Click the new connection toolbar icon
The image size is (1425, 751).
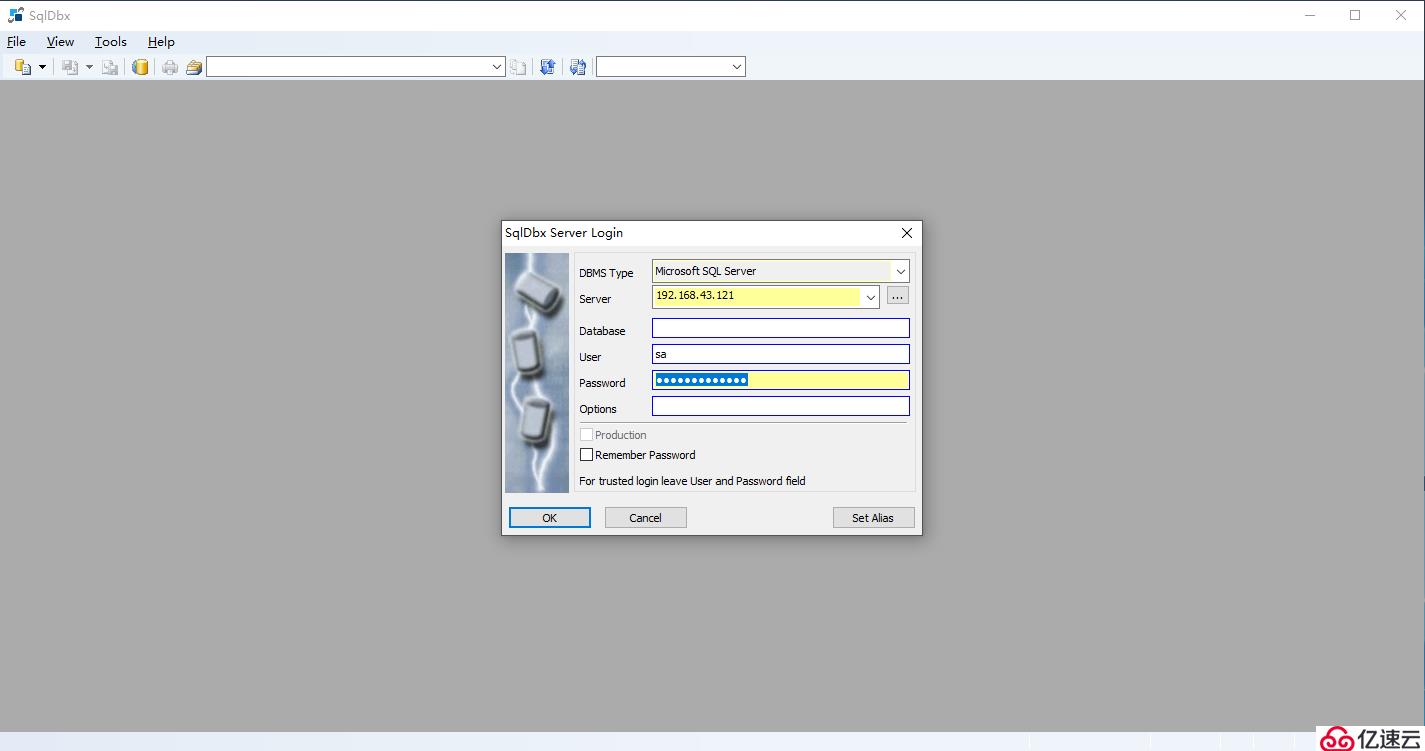(23, 67)
